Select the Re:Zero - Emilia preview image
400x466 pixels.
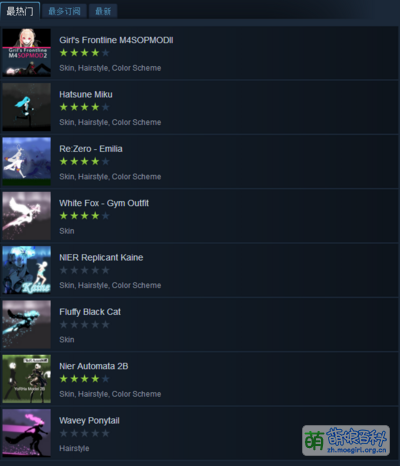pos(27,161)
